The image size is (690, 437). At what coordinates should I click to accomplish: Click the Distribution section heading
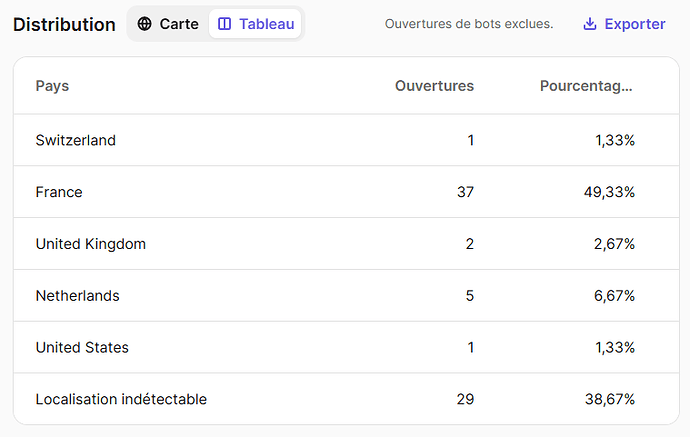tap(64, 24)
